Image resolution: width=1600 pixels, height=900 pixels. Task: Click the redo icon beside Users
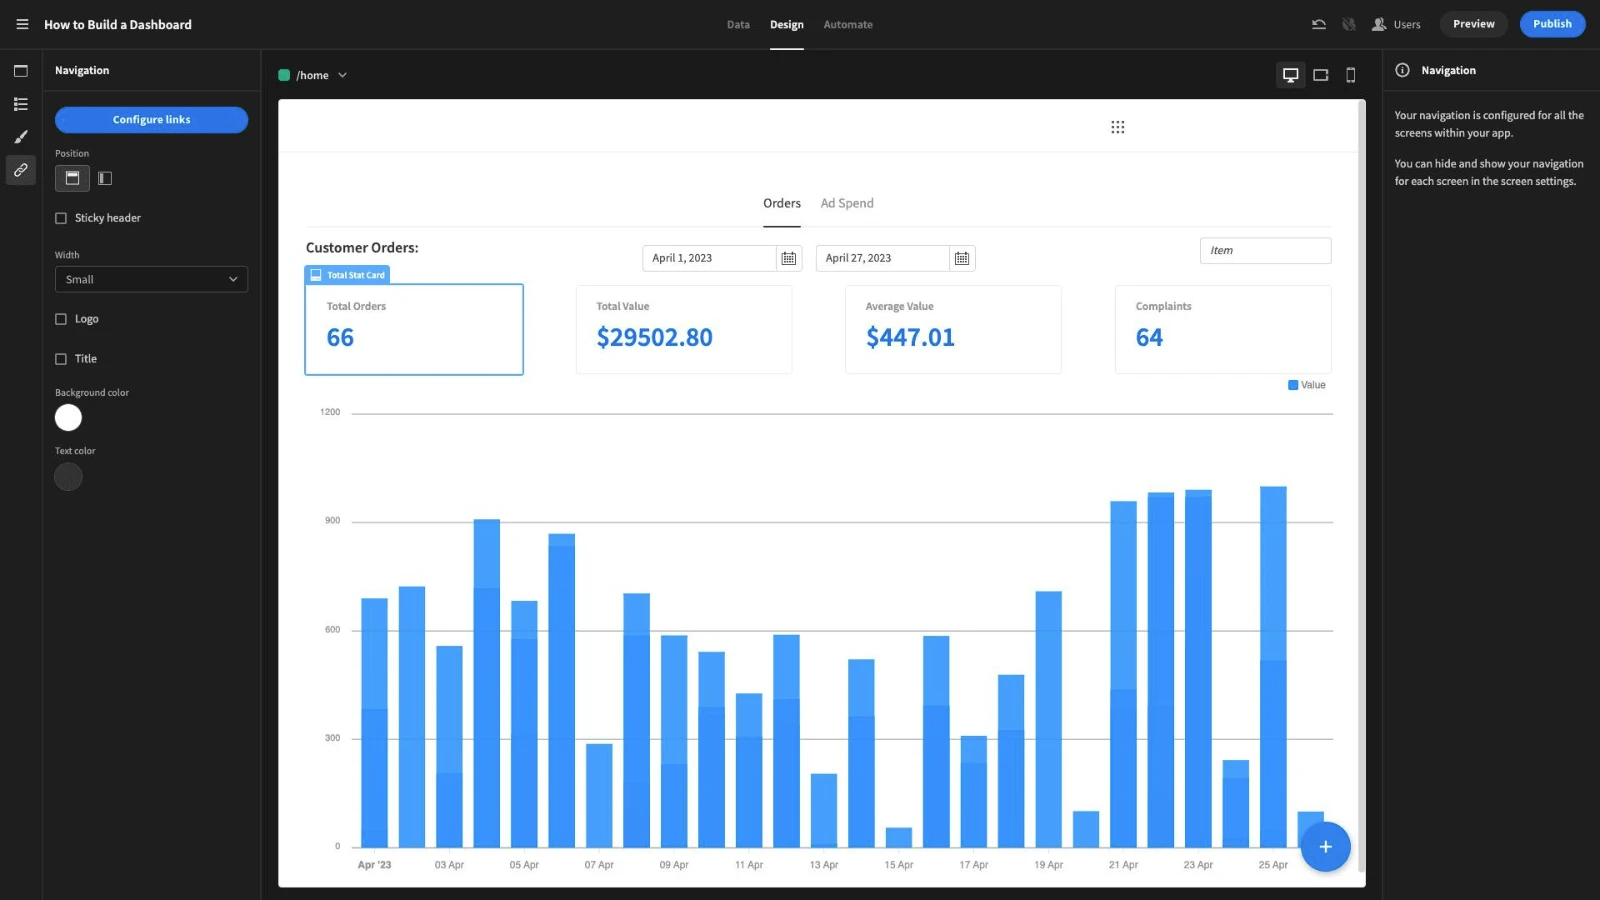pyautogui.click(x=1349, y=24)
